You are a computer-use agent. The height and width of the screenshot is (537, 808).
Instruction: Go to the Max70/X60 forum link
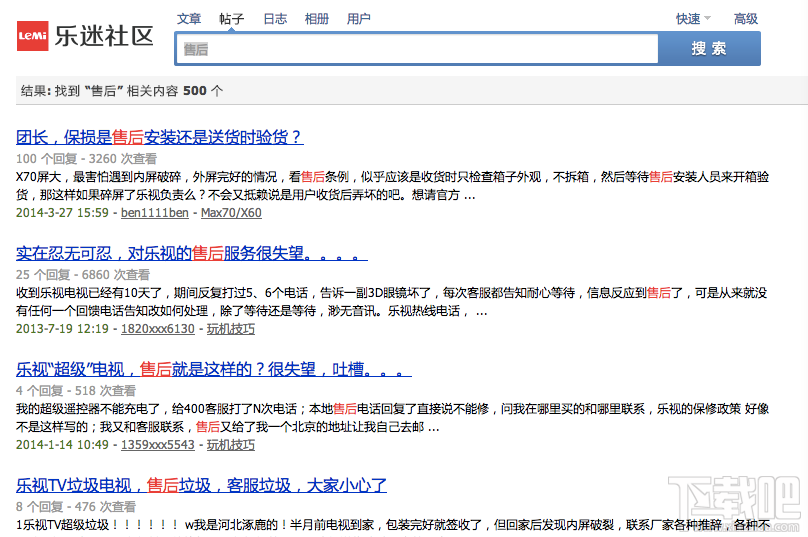pyautogui.click(x=231, y=213)
